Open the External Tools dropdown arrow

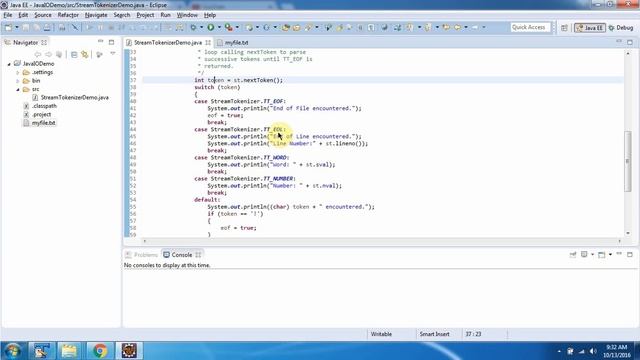coord(237,27)
